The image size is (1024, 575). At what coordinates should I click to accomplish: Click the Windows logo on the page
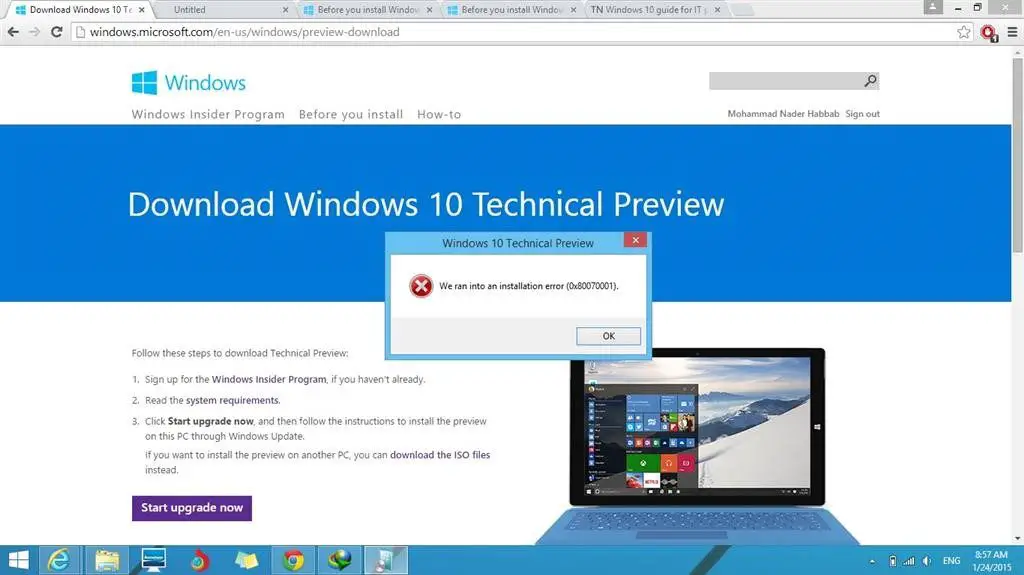coord(144,83)
